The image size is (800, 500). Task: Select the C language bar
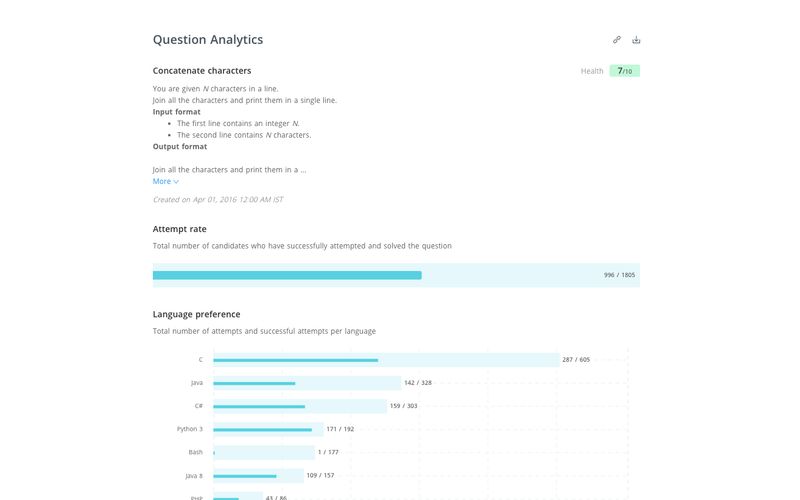point(385,360)
